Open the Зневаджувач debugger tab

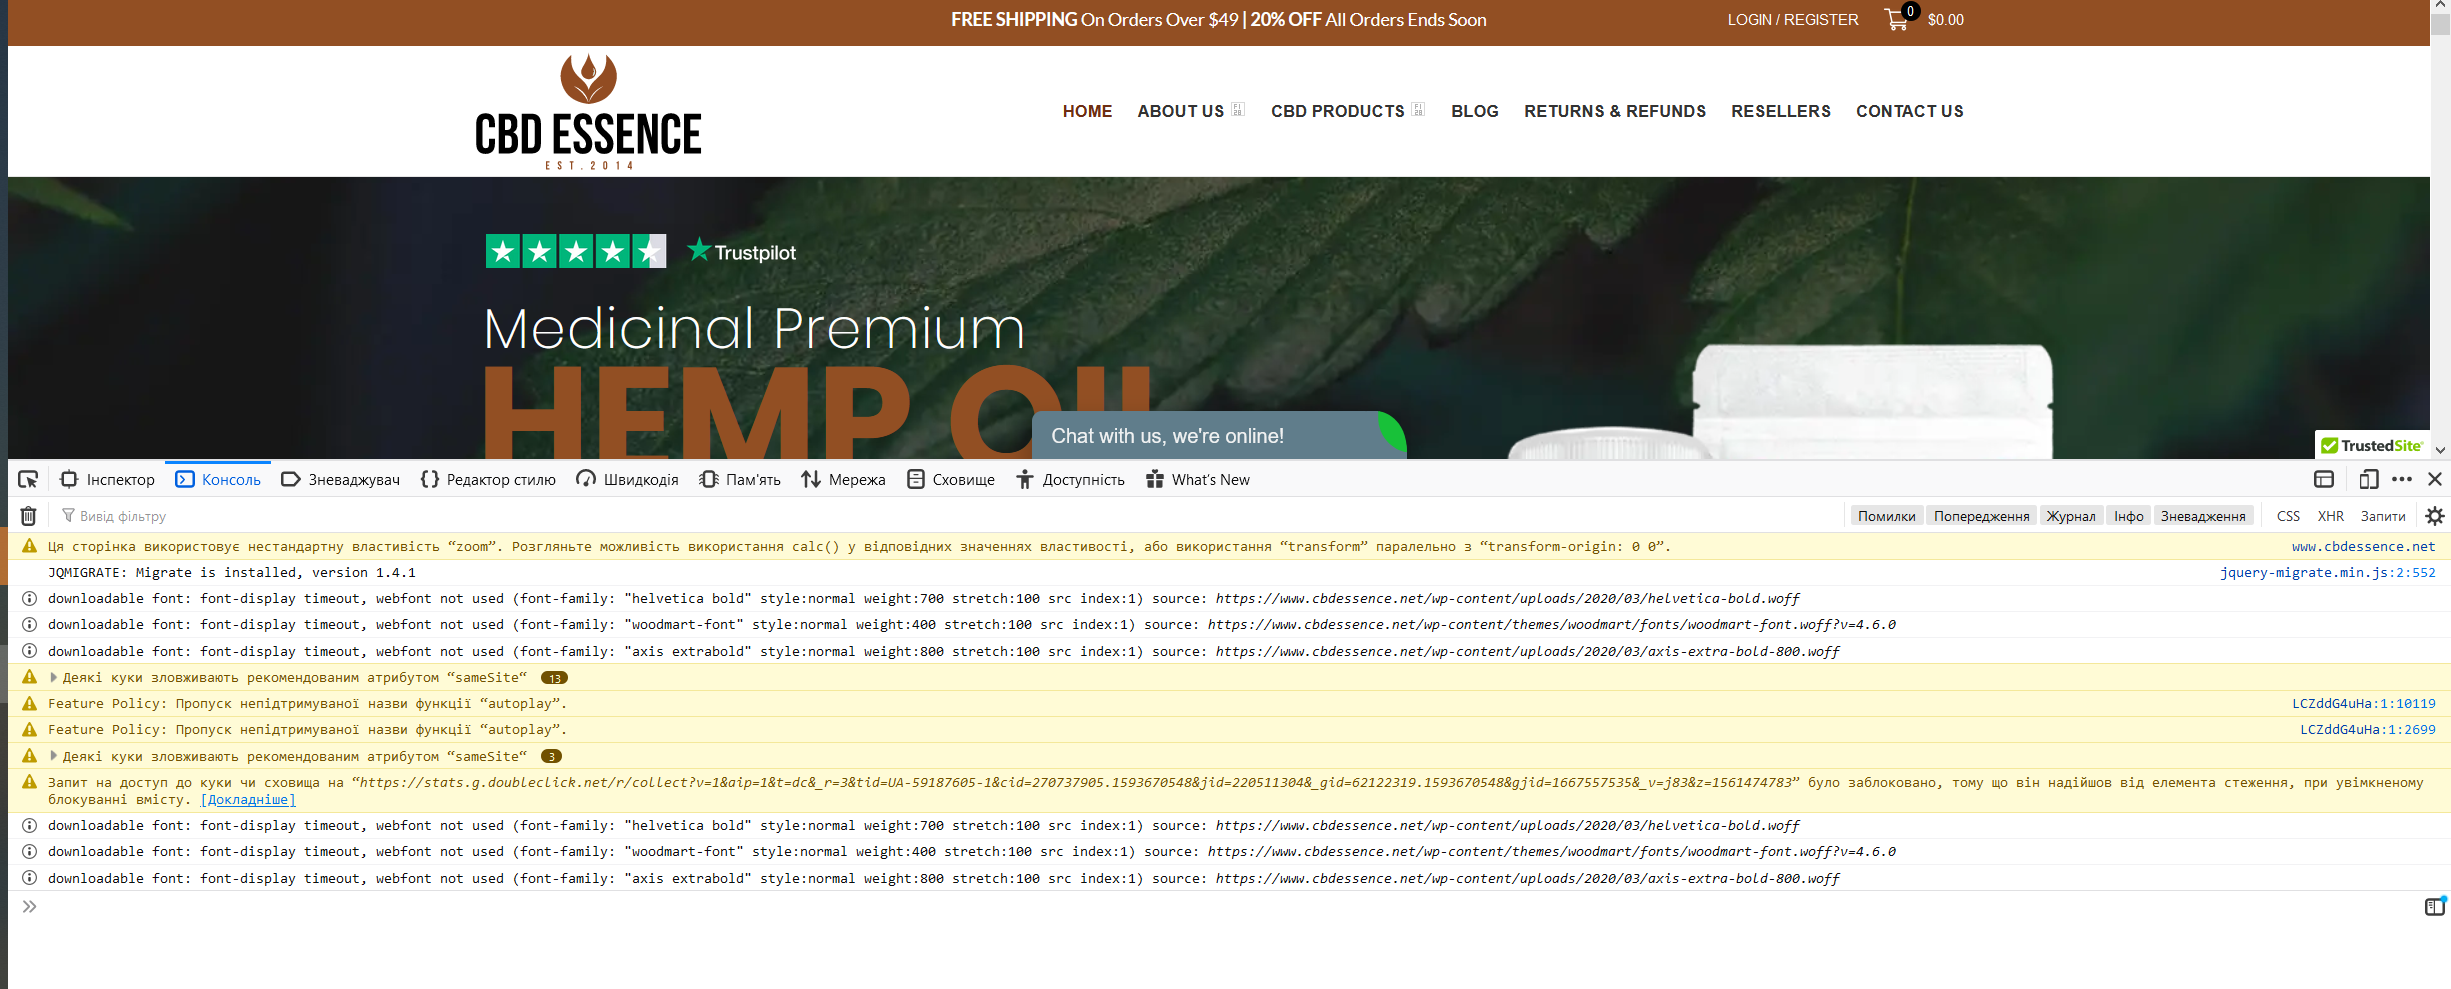pyautogui.click(x=340, y=480)
